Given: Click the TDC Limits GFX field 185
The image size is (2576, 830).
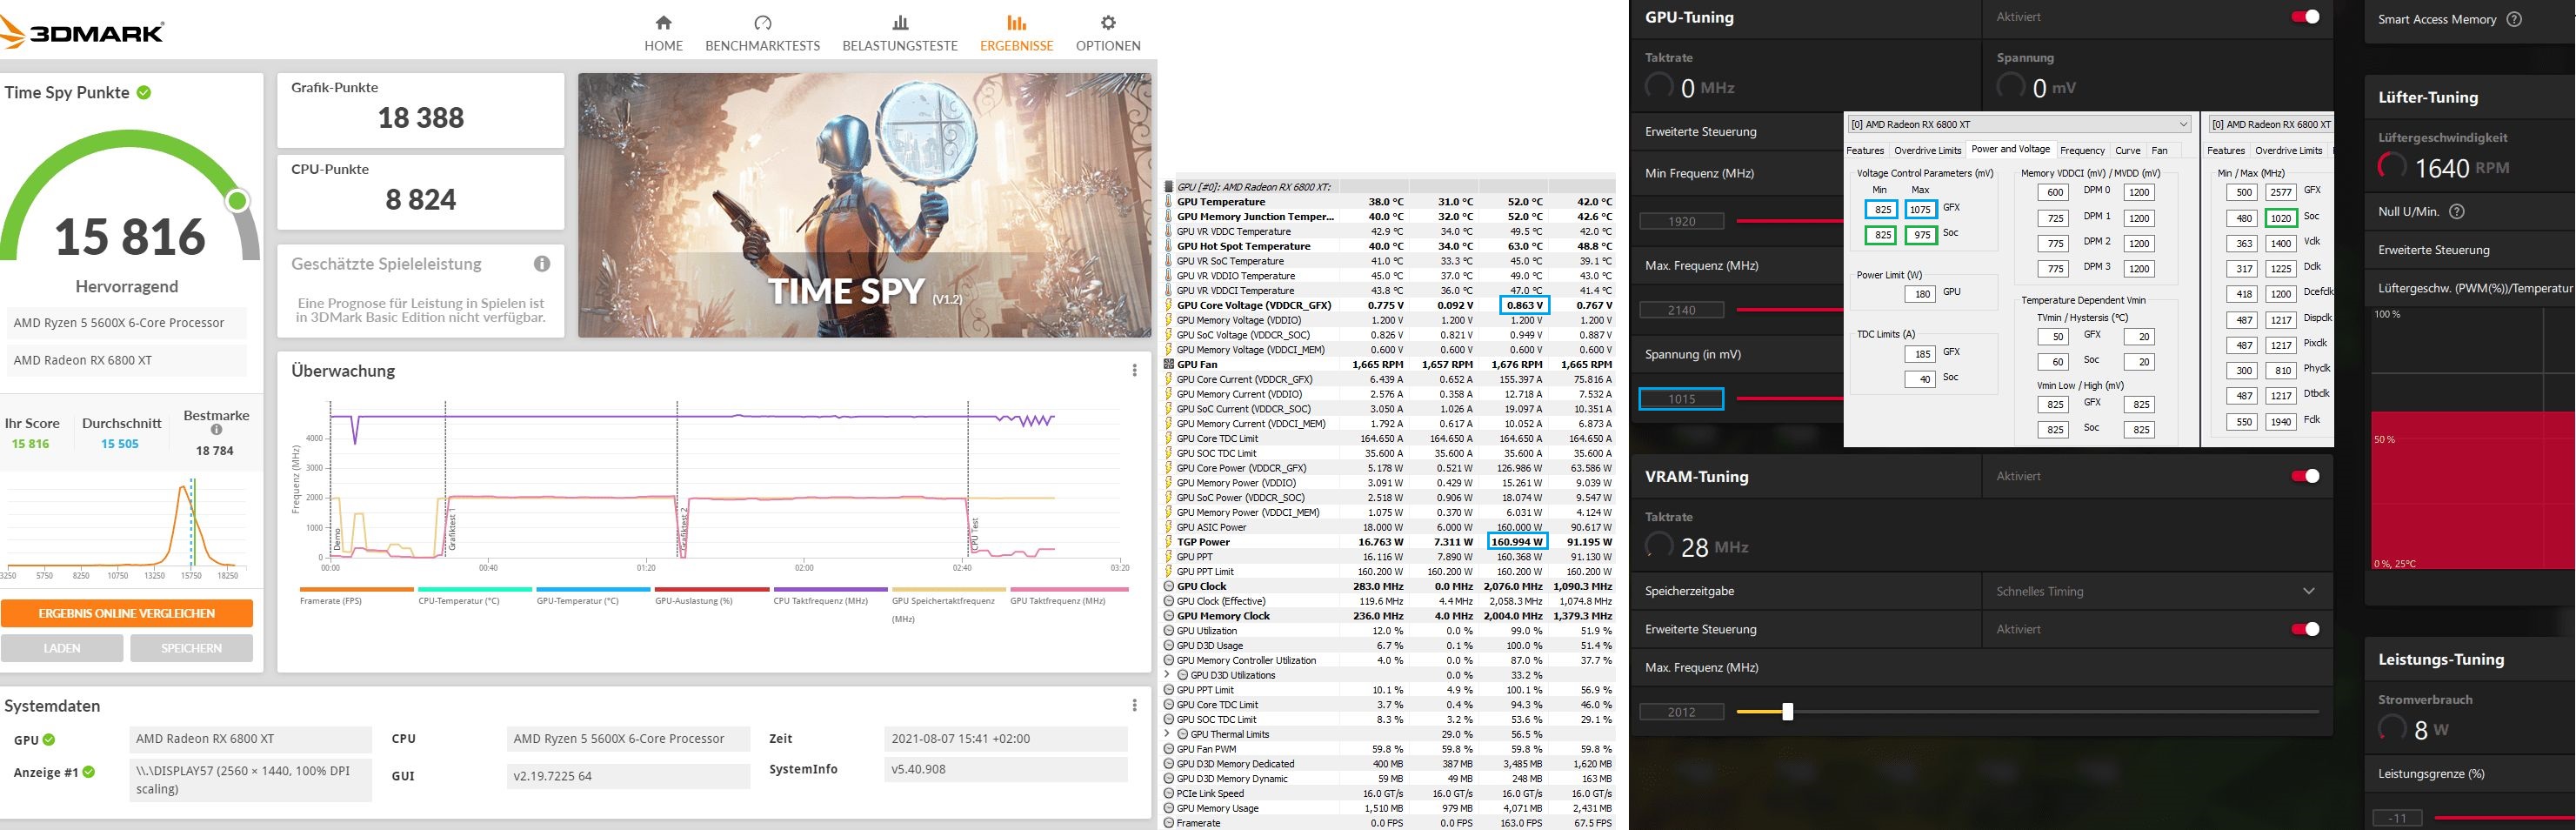Looking at the screenshot, I should click(x=1920, y=354).
